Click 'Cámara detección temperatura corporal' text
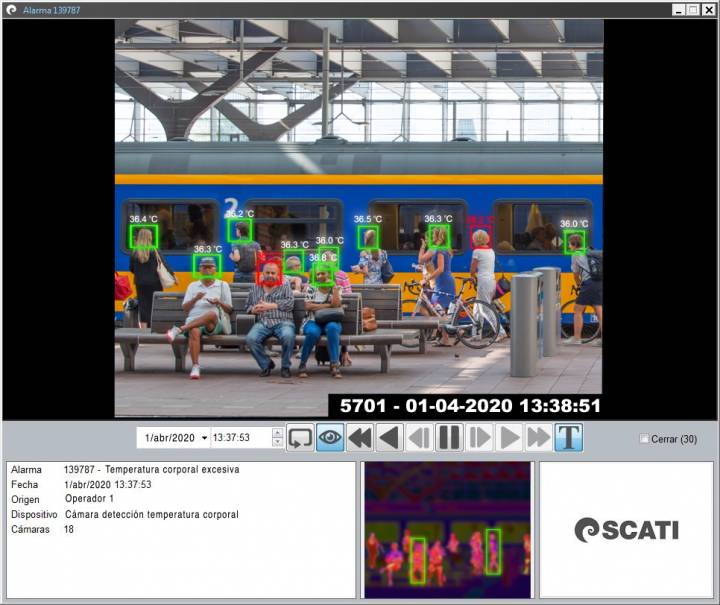Viewport: 720px width, 605px height. (x=152, y=515)
